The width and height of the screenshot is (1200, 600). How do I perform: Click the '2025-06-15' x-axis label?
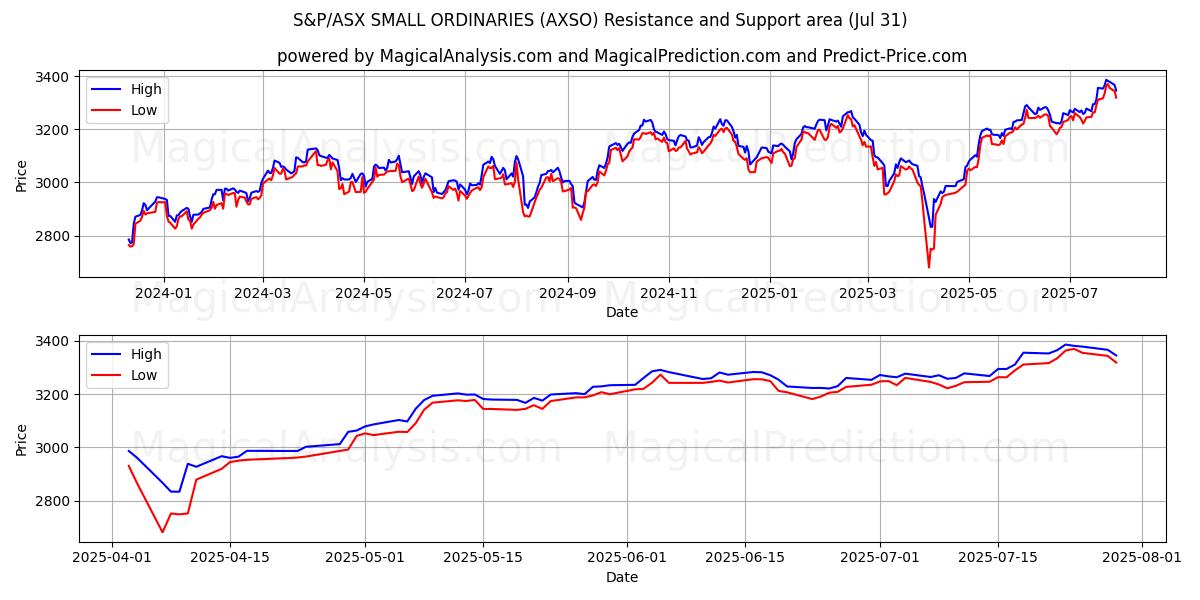point(746,558)
